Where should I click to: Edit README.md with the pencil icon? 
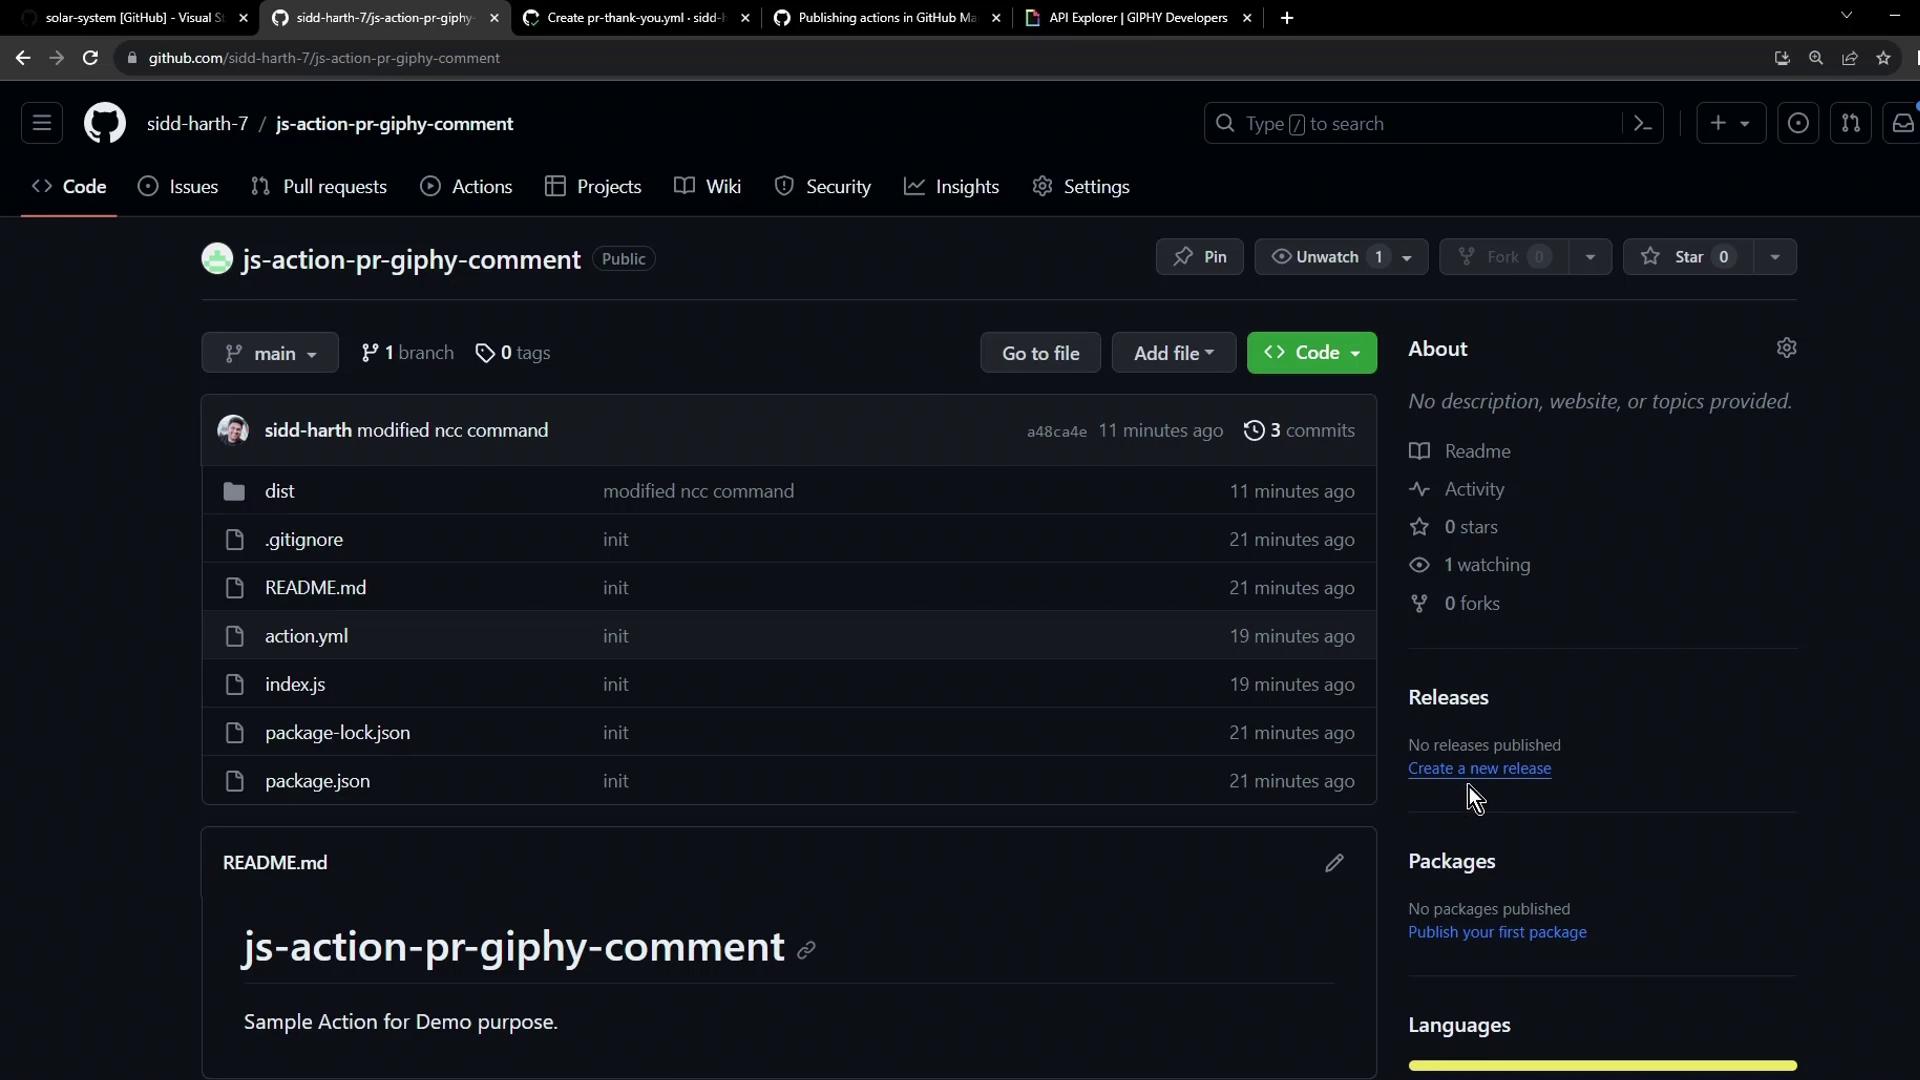[1334, 863]
